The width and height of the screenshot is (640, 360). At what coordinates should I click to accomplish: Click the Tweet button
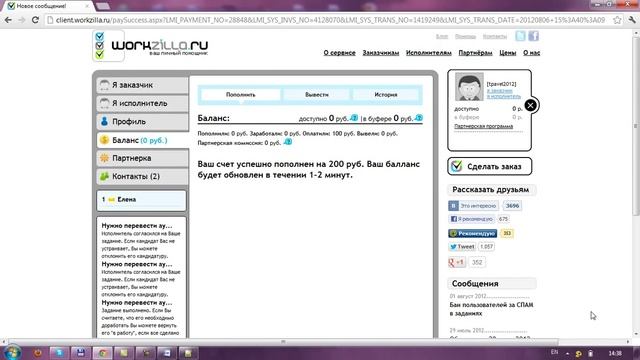462,247
